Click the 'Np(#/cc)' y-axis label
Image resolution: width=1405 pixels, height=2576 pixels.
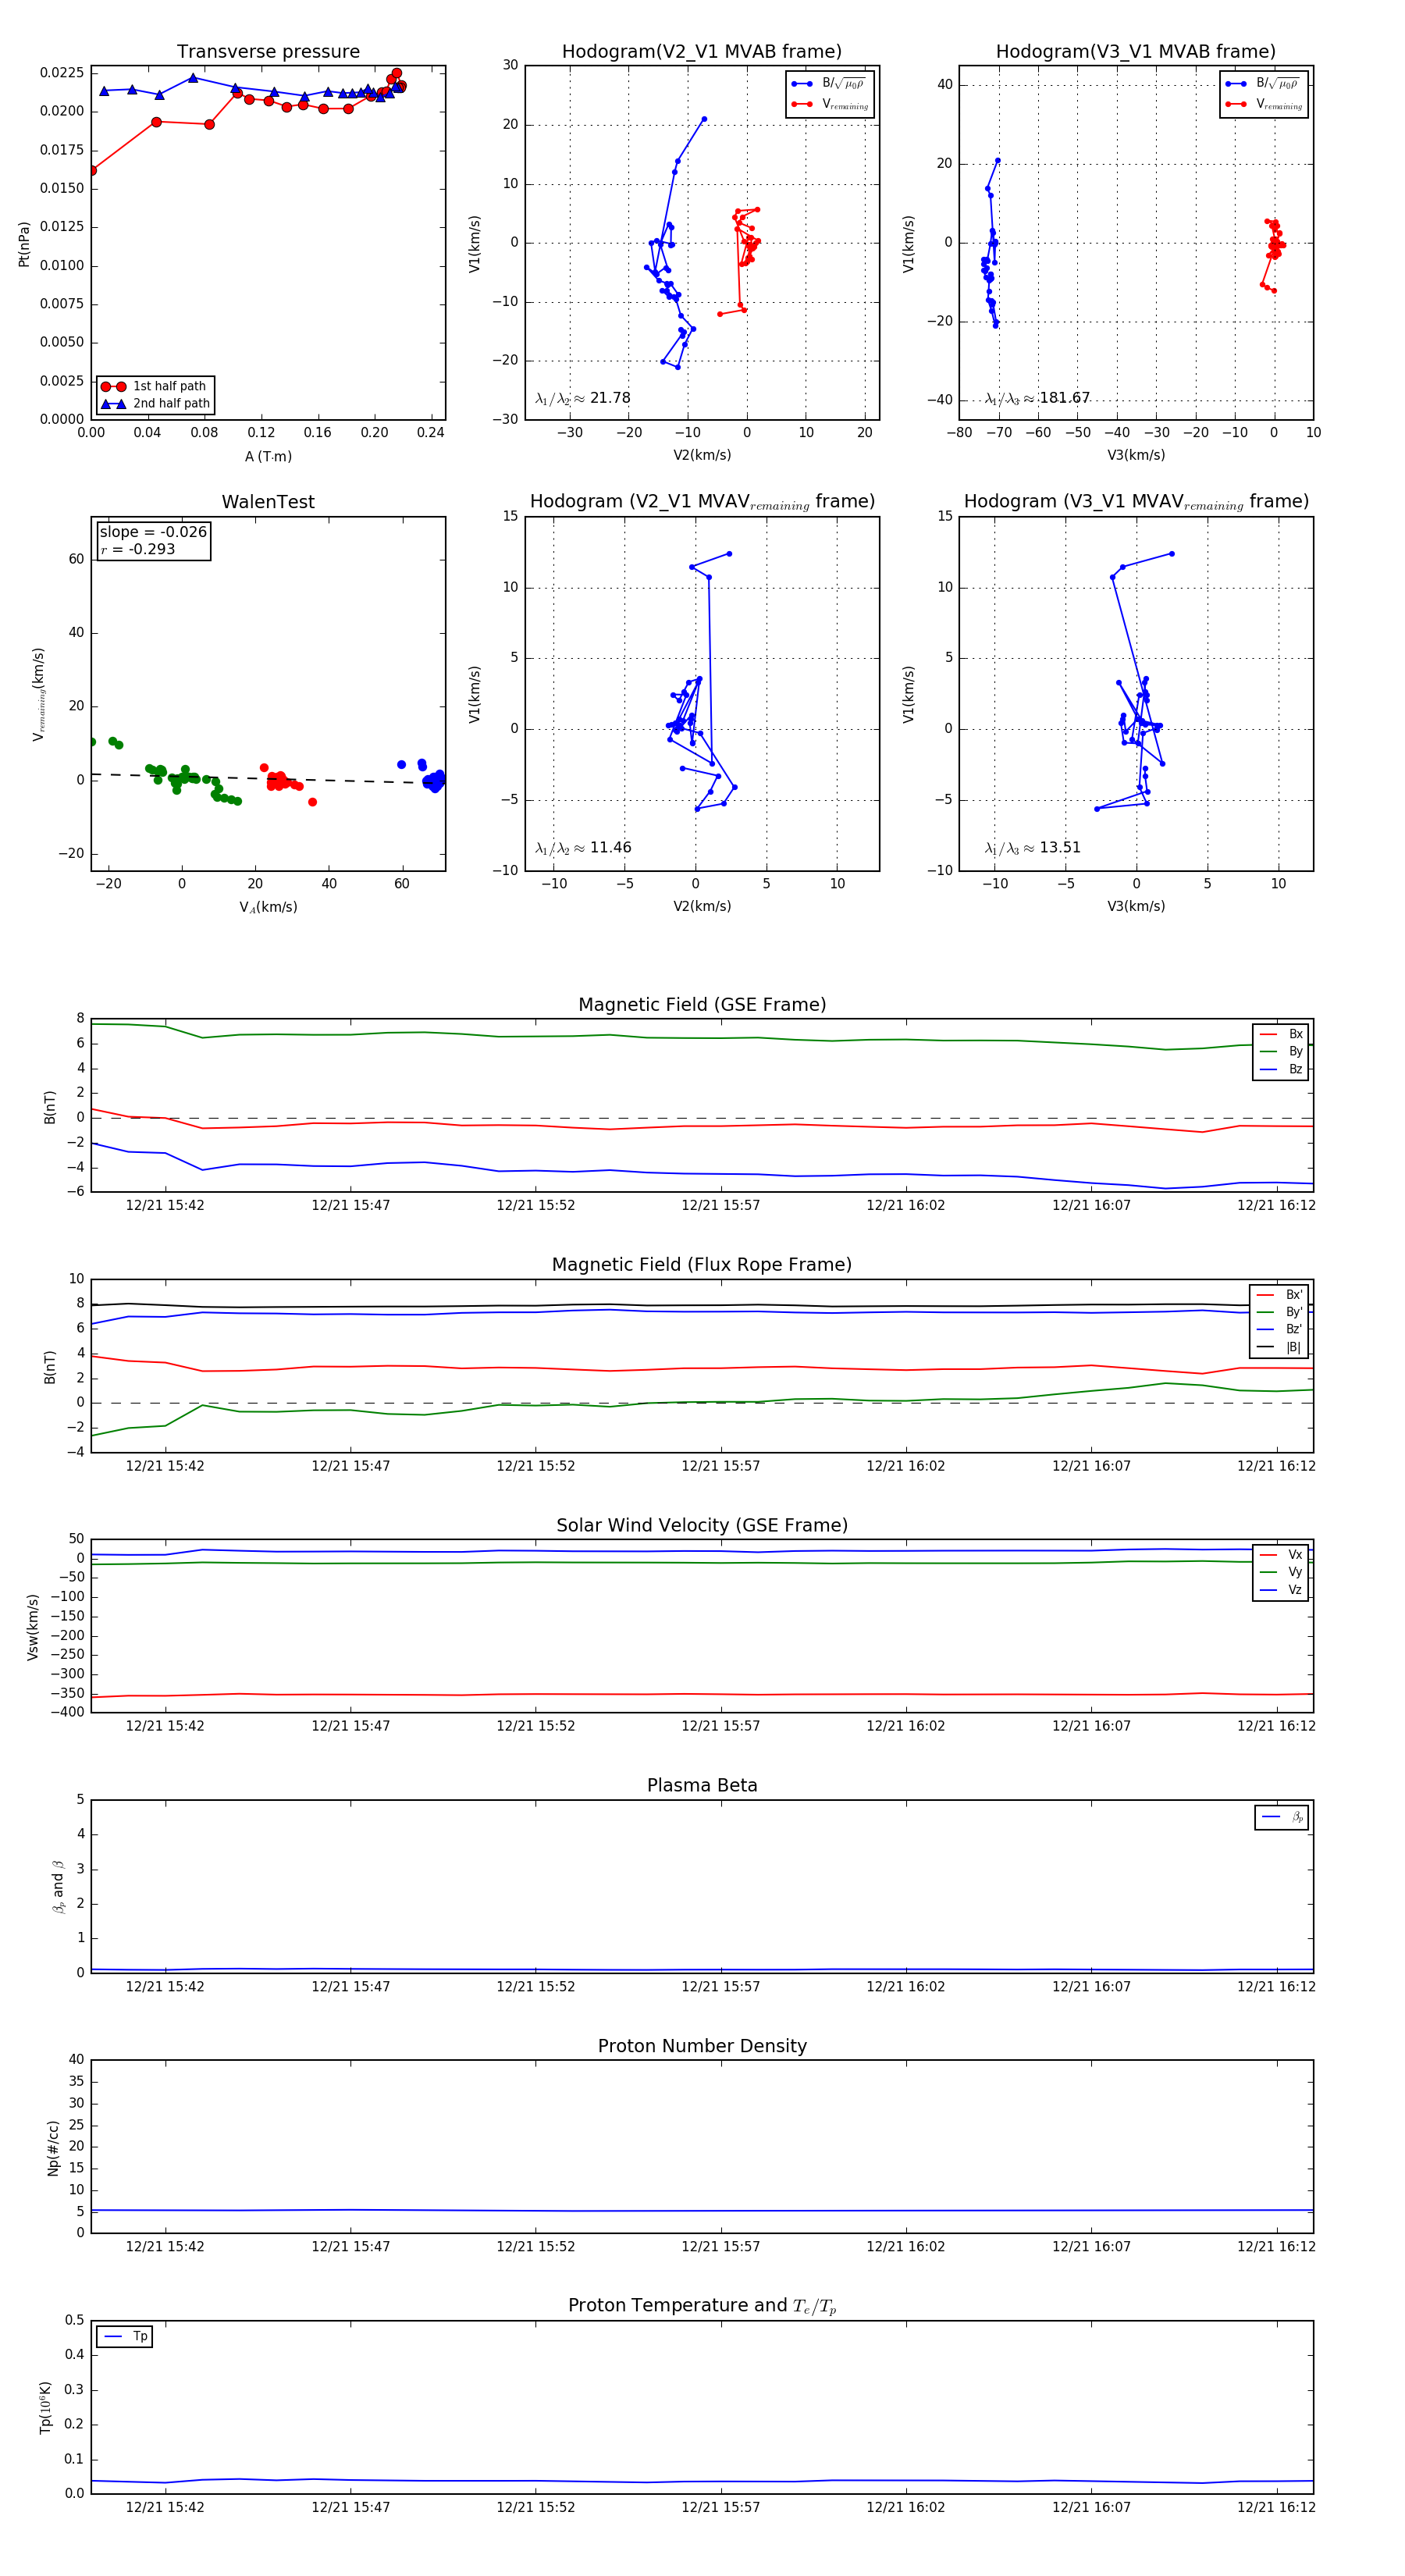pos(53,2147)
